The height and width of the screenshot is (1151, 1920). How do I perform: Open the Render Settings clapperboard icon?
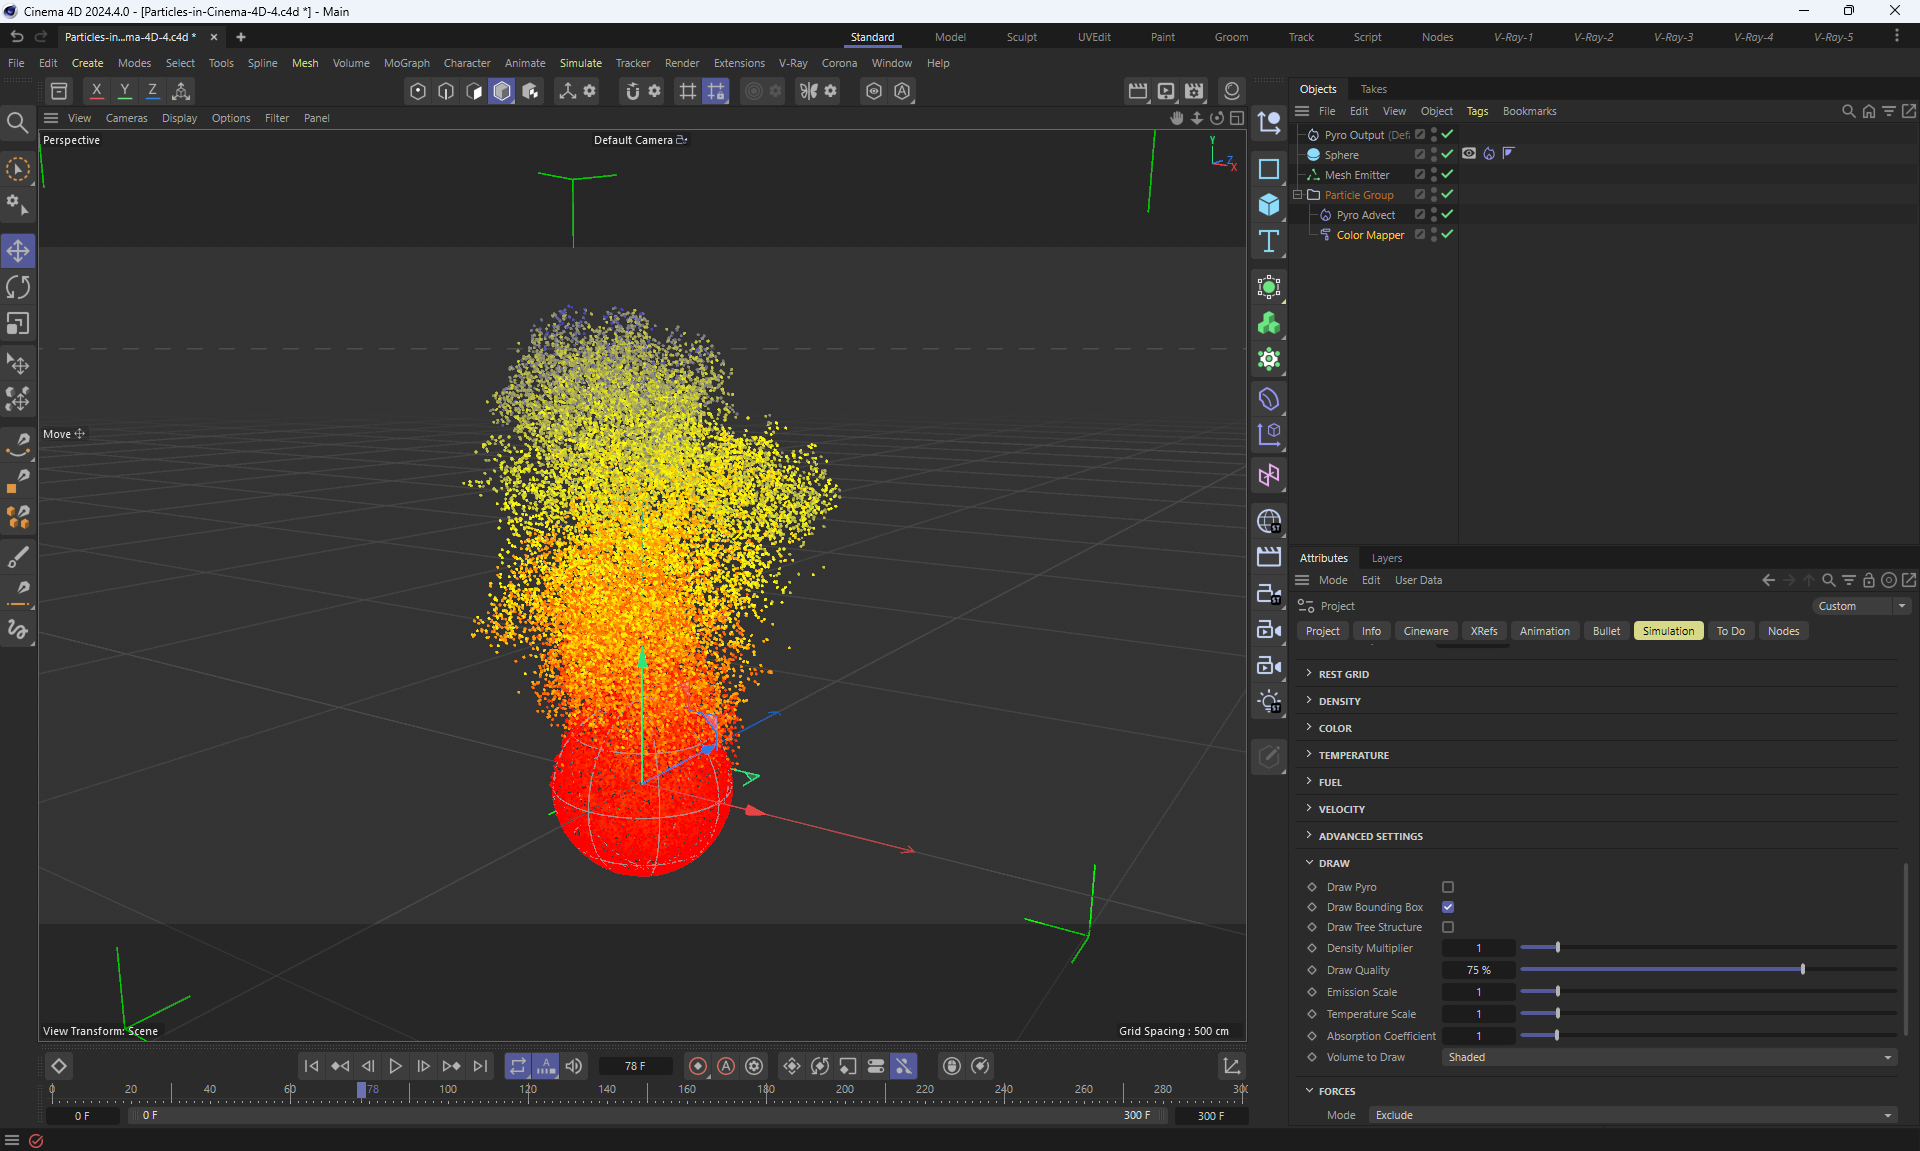tap(1194, 91)
